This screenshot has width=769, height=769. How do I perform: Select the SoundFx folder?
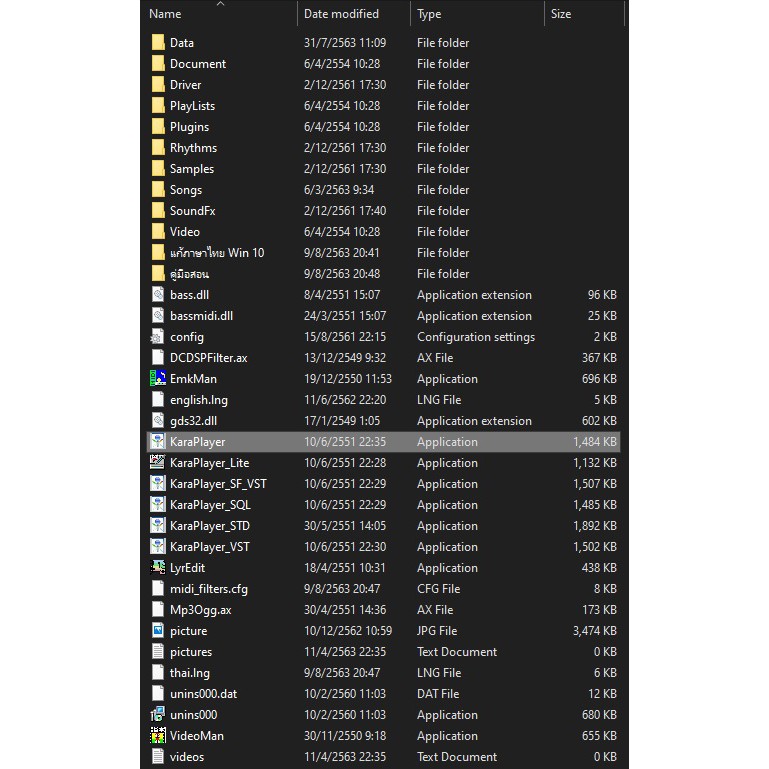(x=192, y=211)
